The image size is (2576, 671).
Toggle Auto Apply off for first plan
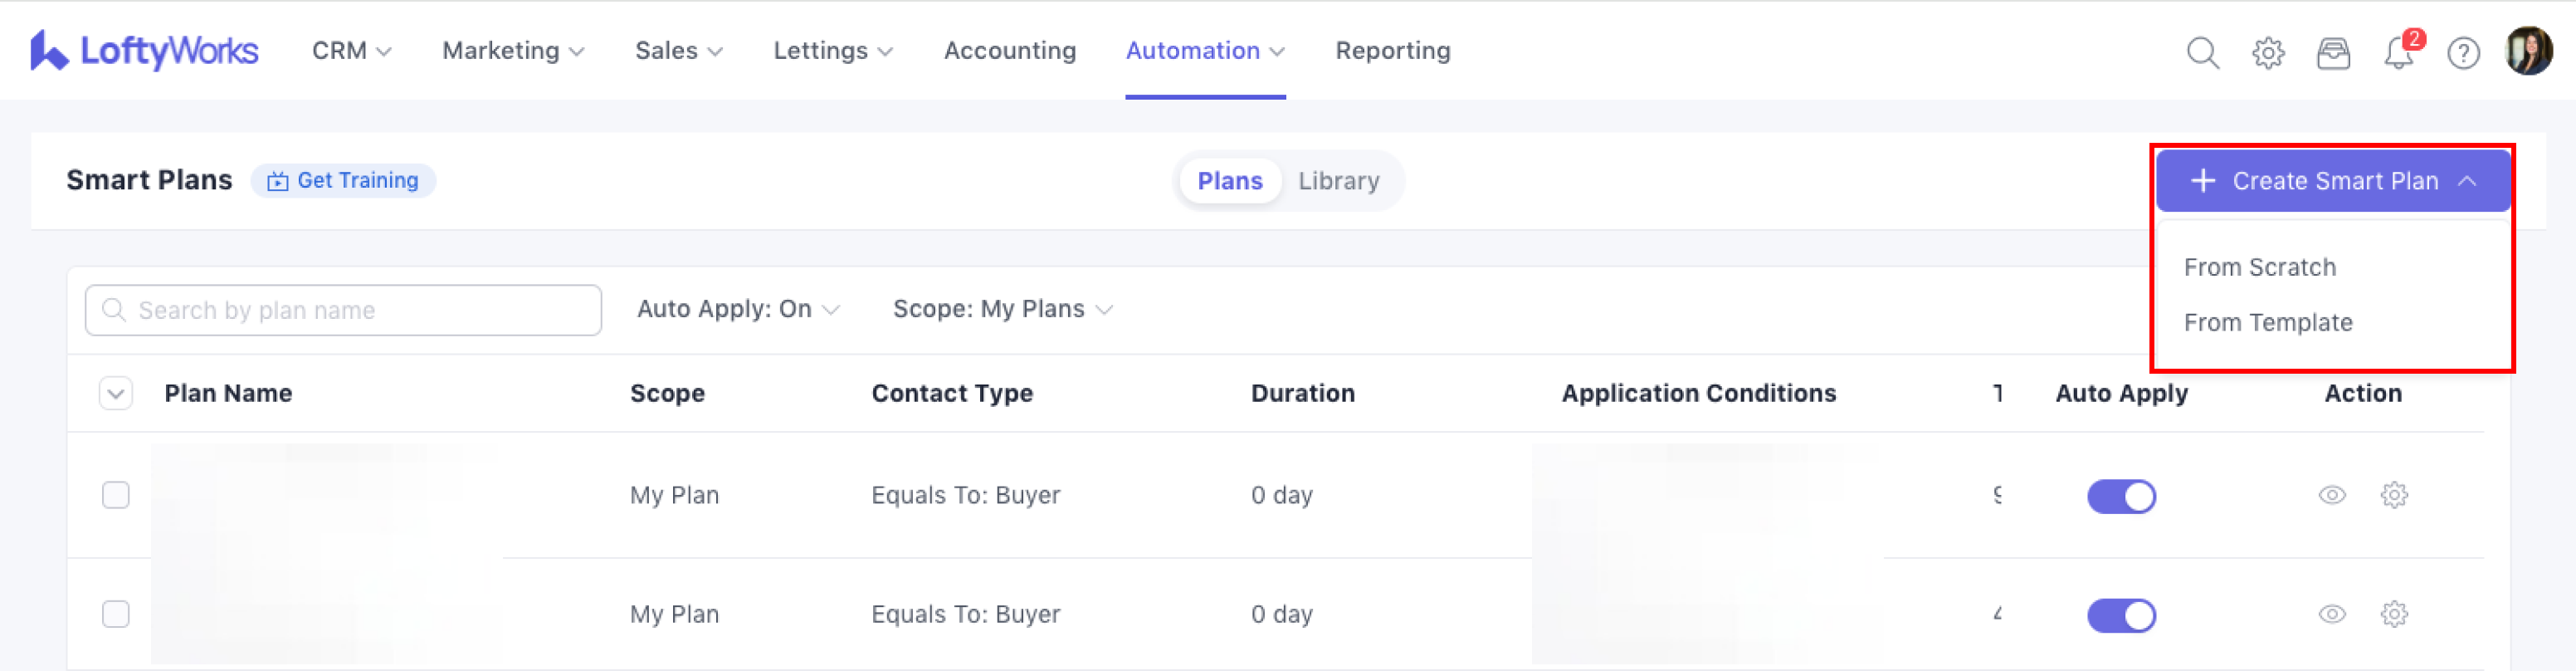(x=2121, y=496)
